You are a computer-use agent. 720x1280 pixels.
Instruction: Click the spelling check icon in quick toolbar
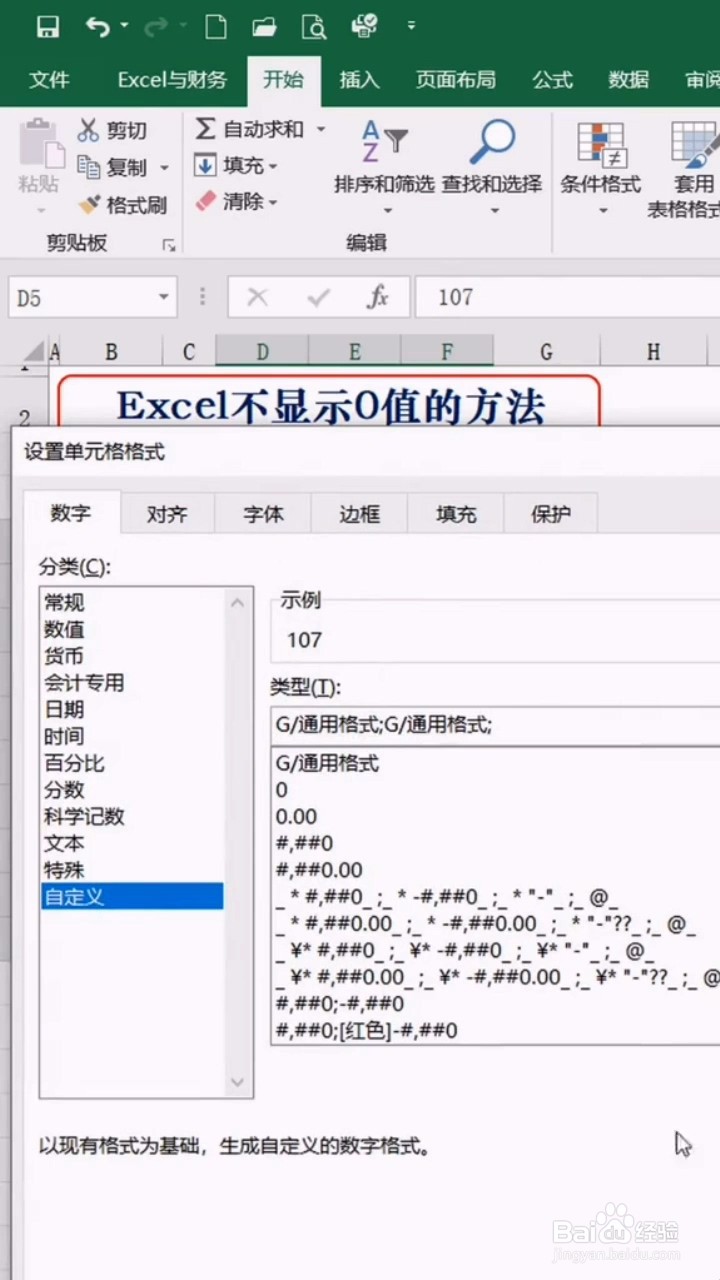pos(365,25)
